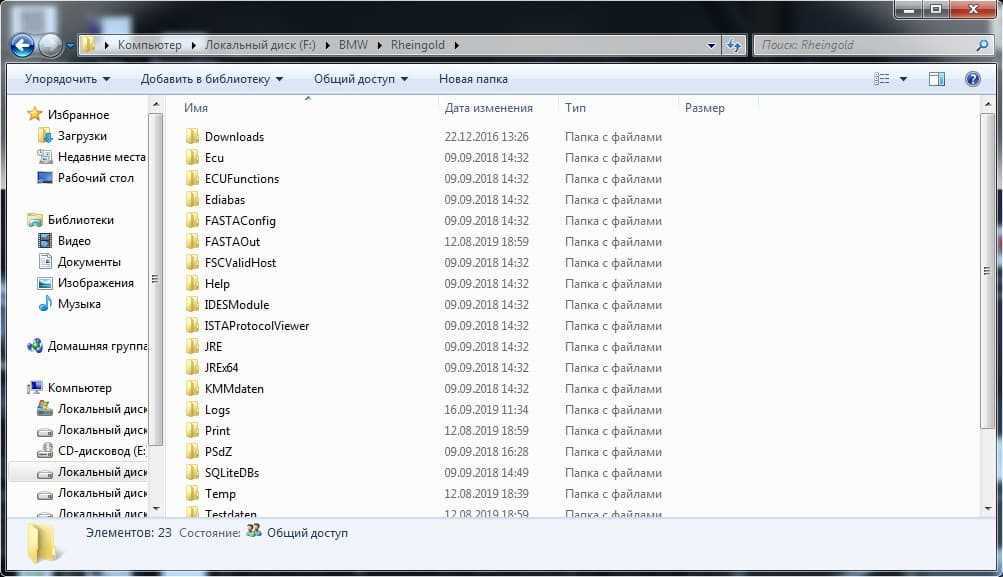
Task: Open the Упорядочить dropdown menu
Action: (x=67, y=79)
